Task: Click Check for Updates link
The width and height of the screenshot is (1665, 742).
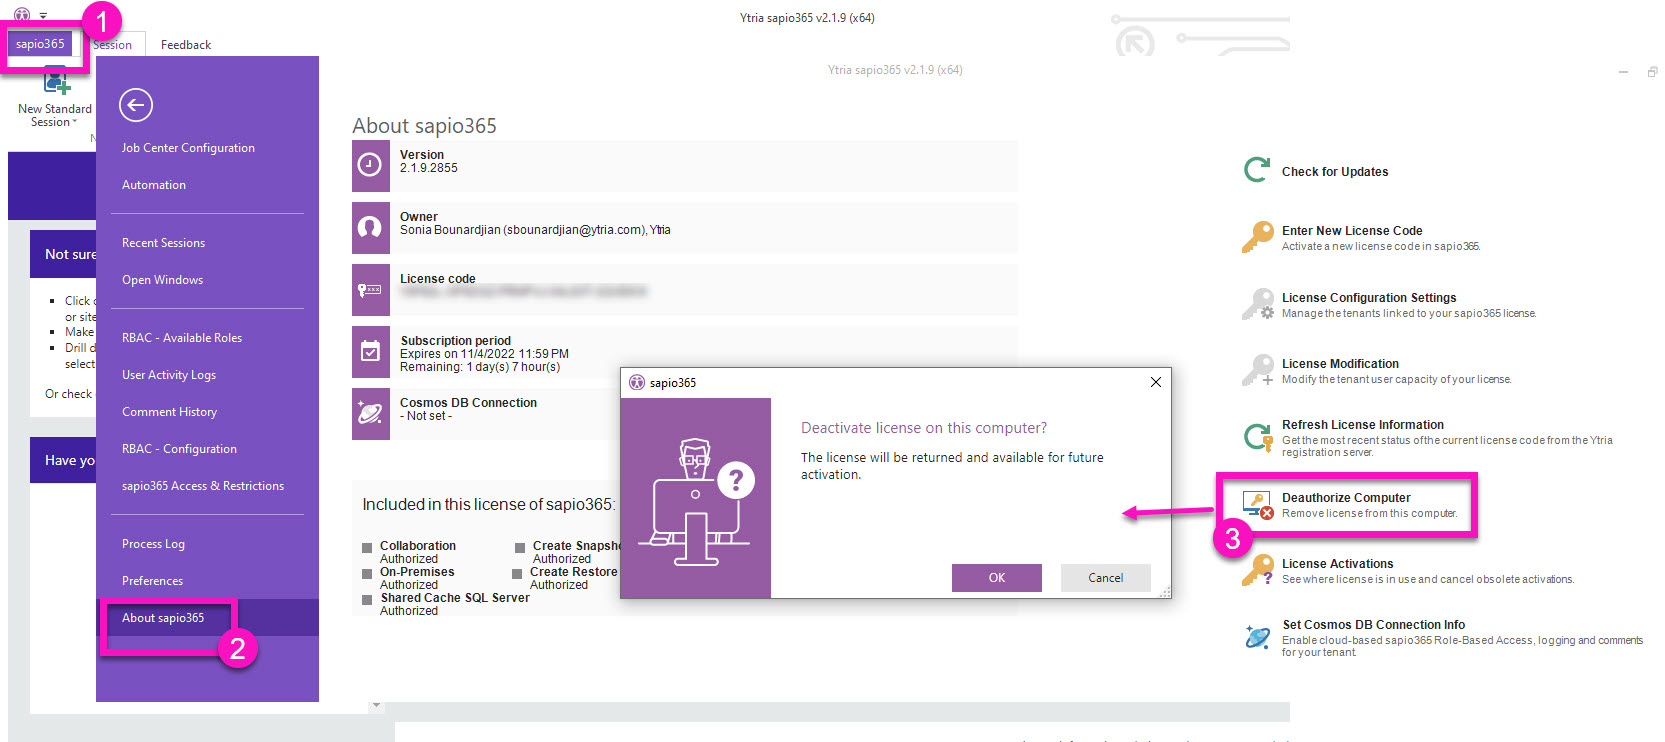Action: pos(1335,171)
